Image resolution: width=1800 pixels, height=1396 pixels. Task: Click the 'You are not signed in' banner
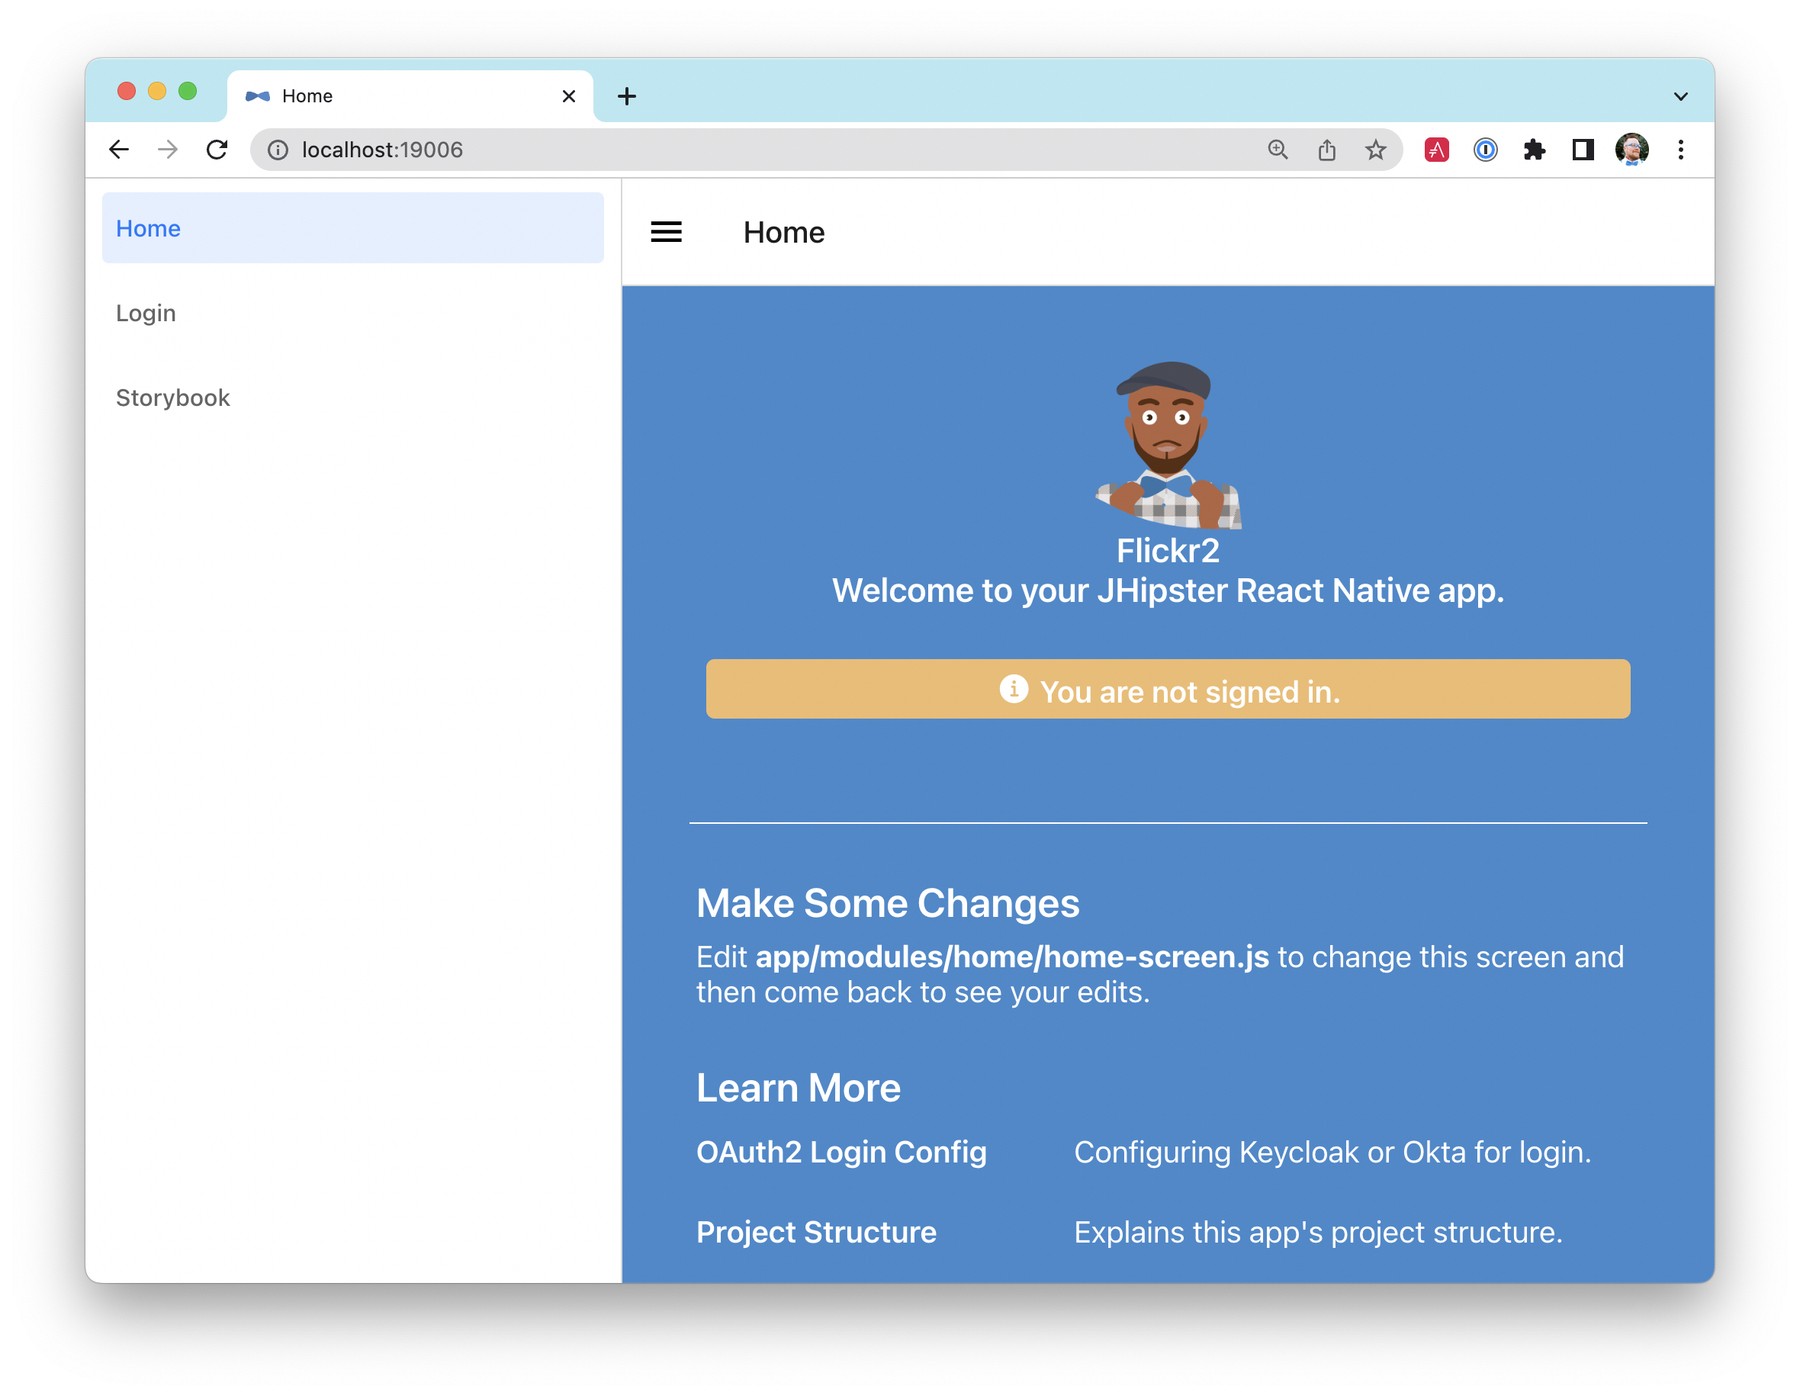1168,689
